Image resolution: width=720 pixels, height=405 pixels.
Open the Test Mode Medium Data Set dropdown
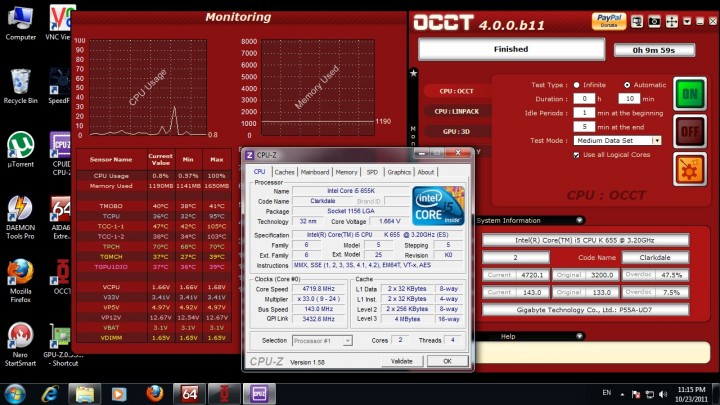657,141
